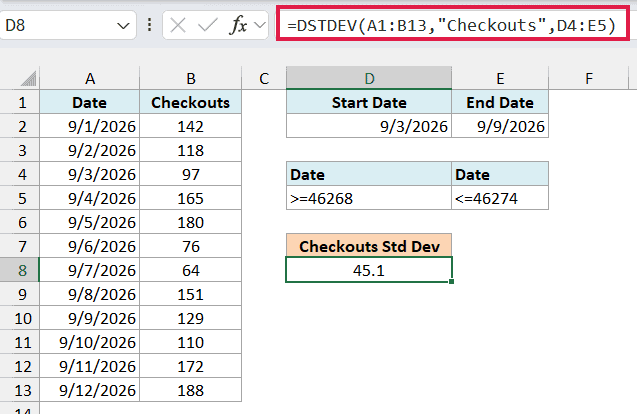Select row 10 header

click(20, 318)
